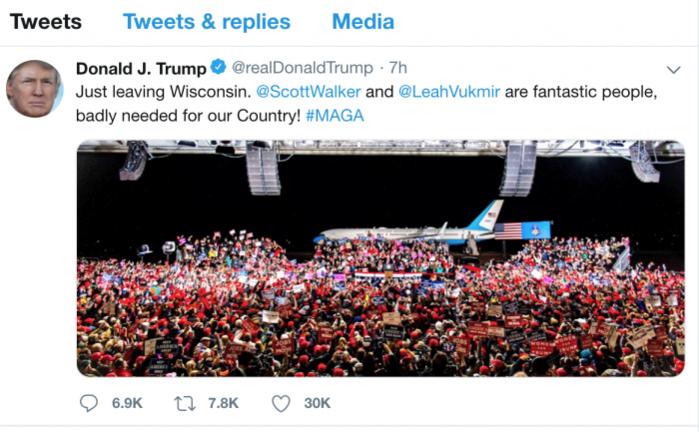
Task: Open the Donald J. Trump display name link
Action: pyautogui.click(x=140, y=68)
